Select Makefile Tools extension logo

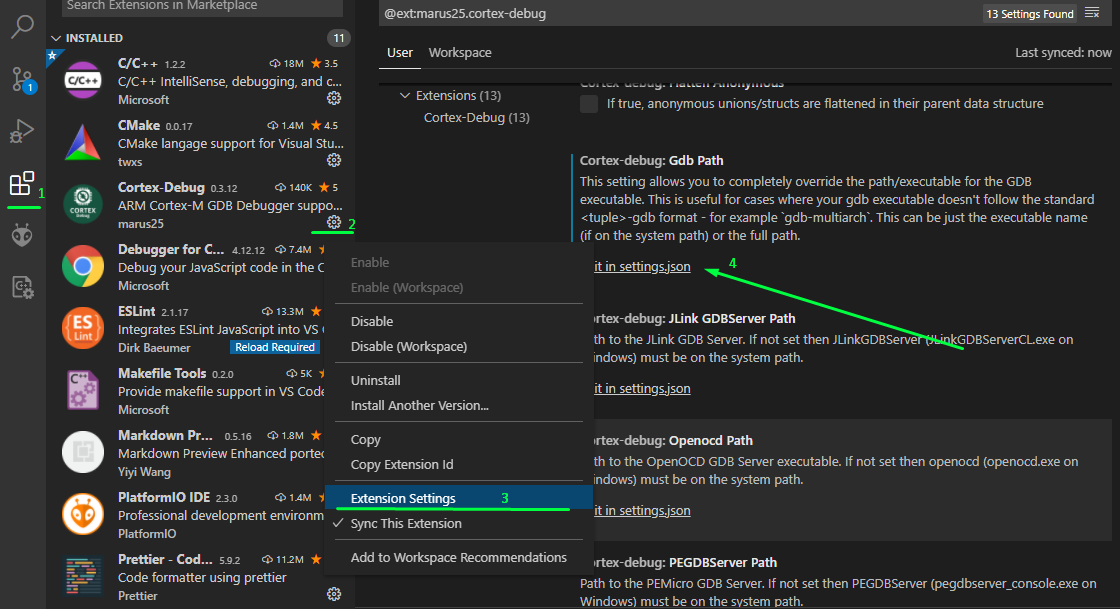(x=83, y=390)
